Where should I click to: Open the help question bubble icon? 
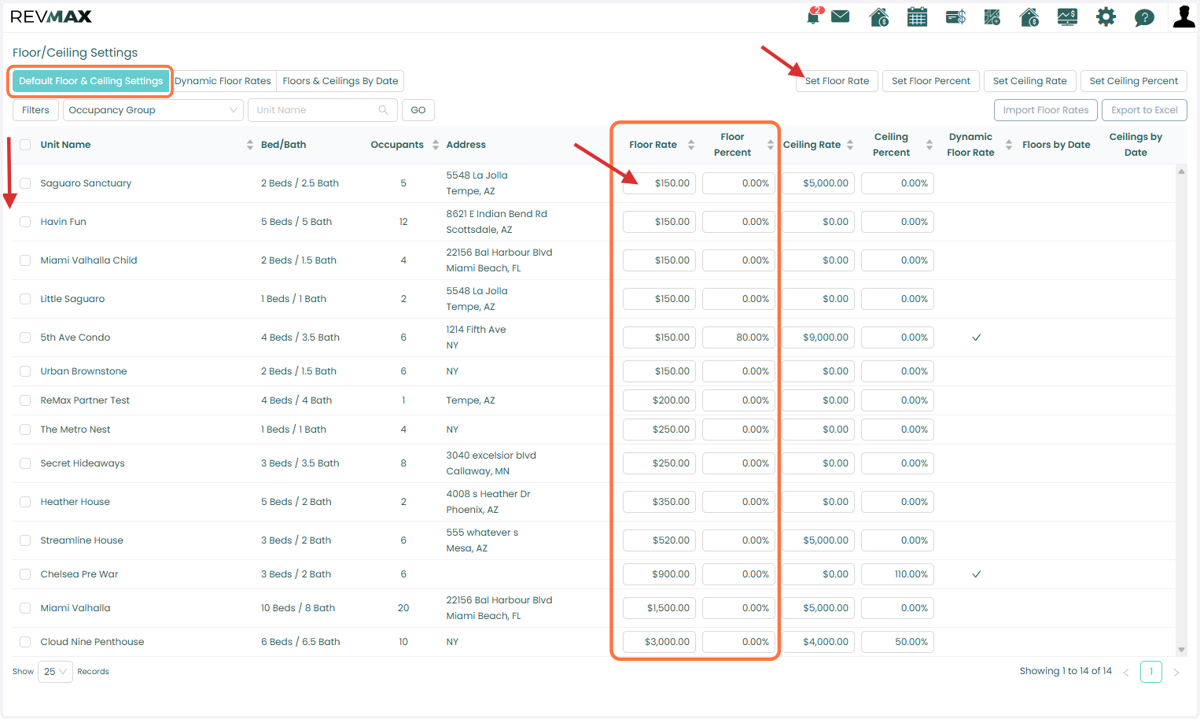1144,18
